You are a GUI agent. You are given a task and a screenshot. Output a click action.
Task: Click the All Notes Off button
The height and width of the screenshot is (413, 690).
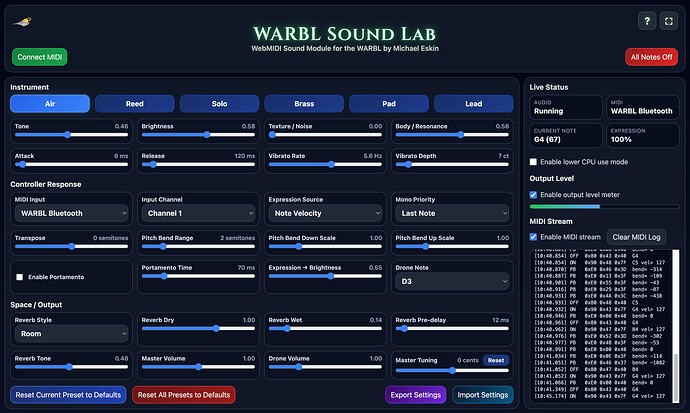651,57
